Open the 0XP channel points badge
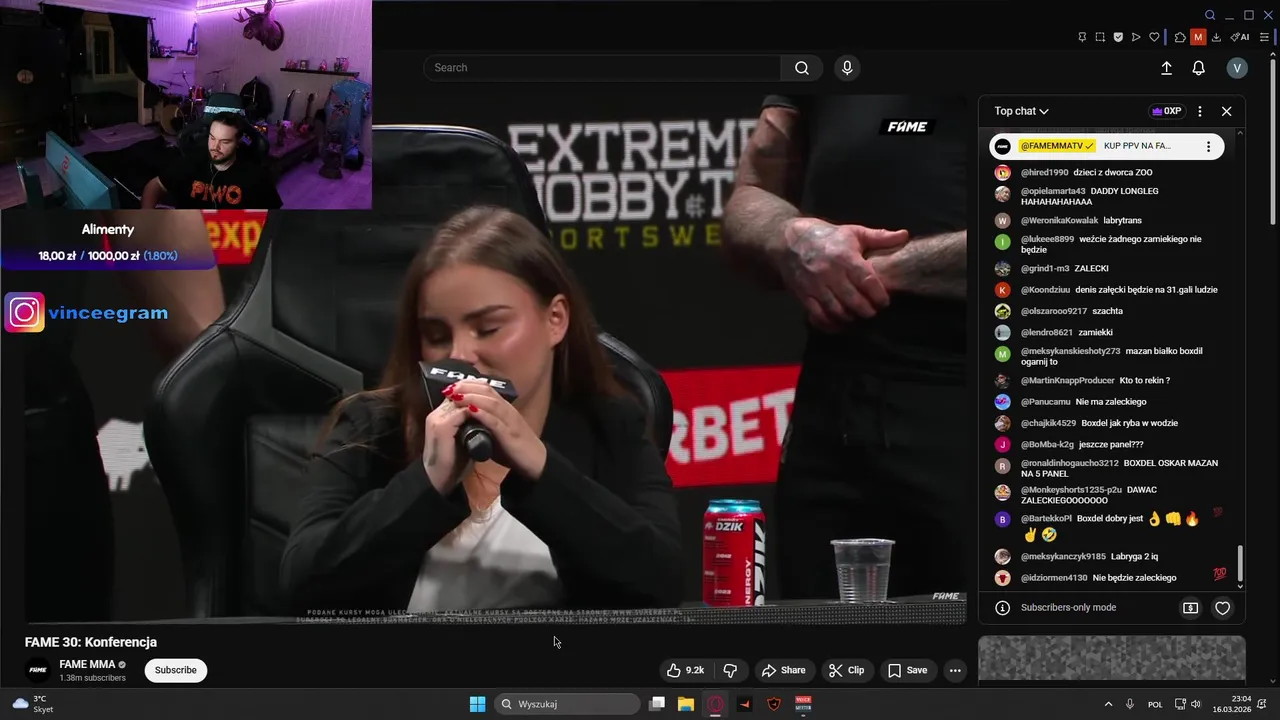This screenshot has height=720, width=1280. [1167, 111]
